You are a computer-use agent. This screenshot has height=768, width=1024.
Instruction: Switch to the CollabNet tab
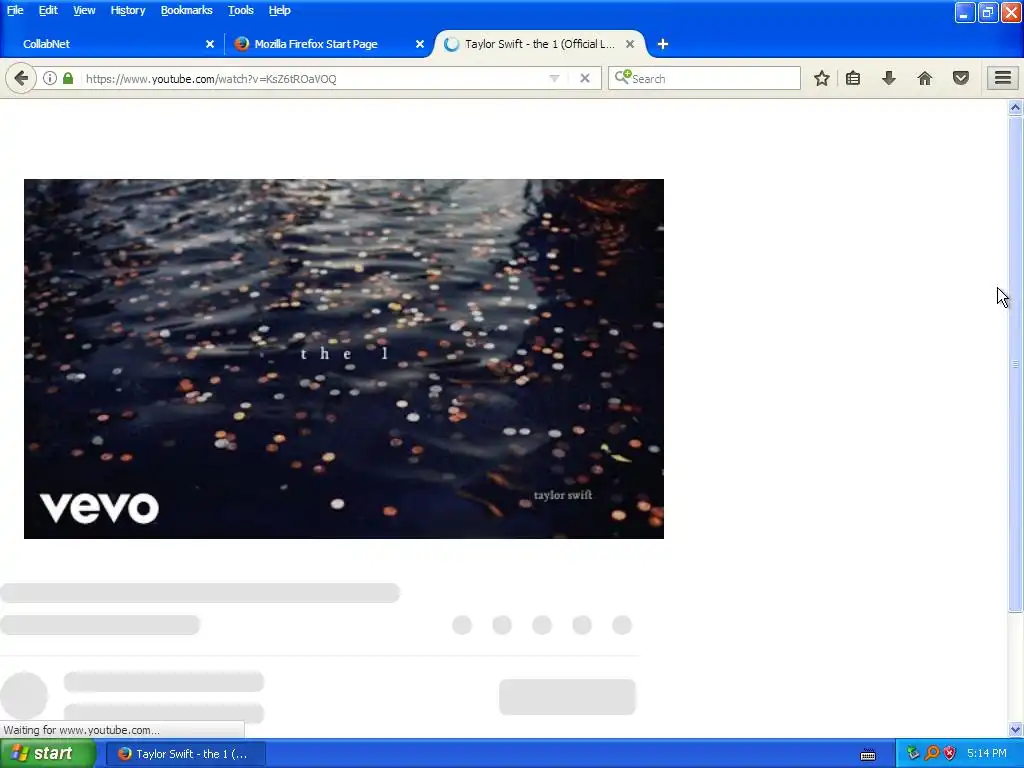click(x=111, y=44)
